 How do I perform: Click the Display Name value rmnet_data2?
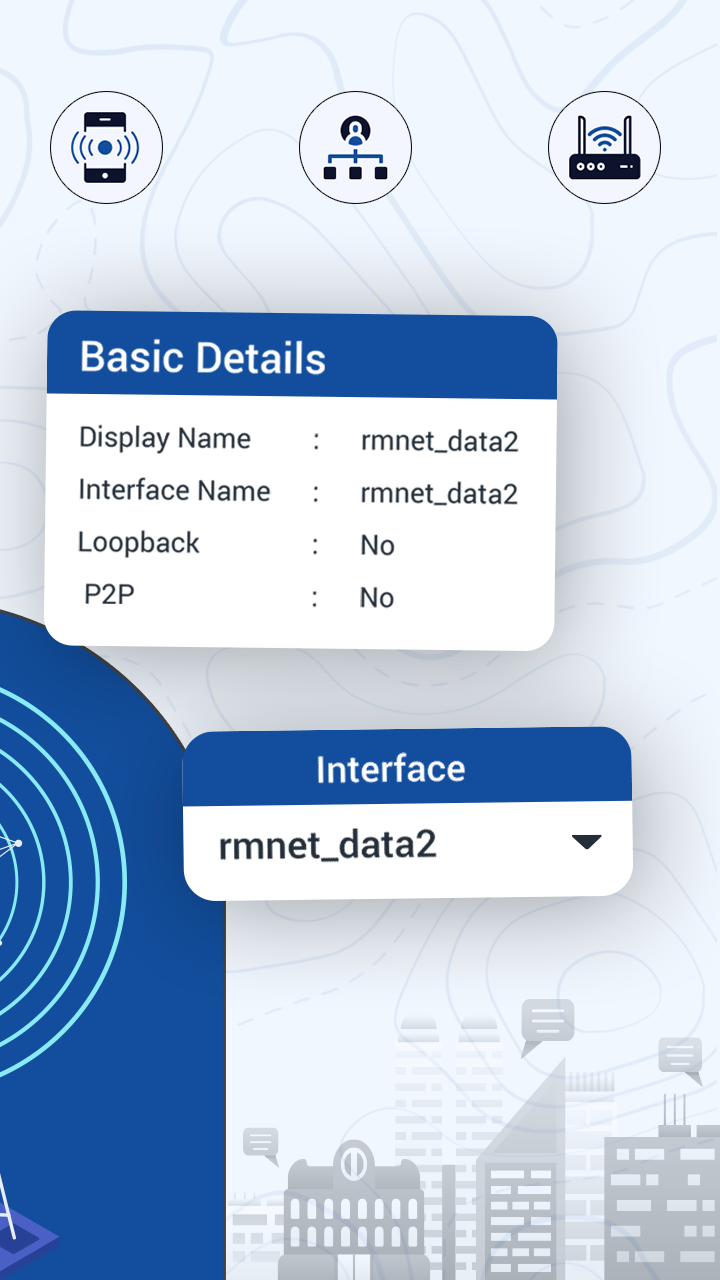440,441
